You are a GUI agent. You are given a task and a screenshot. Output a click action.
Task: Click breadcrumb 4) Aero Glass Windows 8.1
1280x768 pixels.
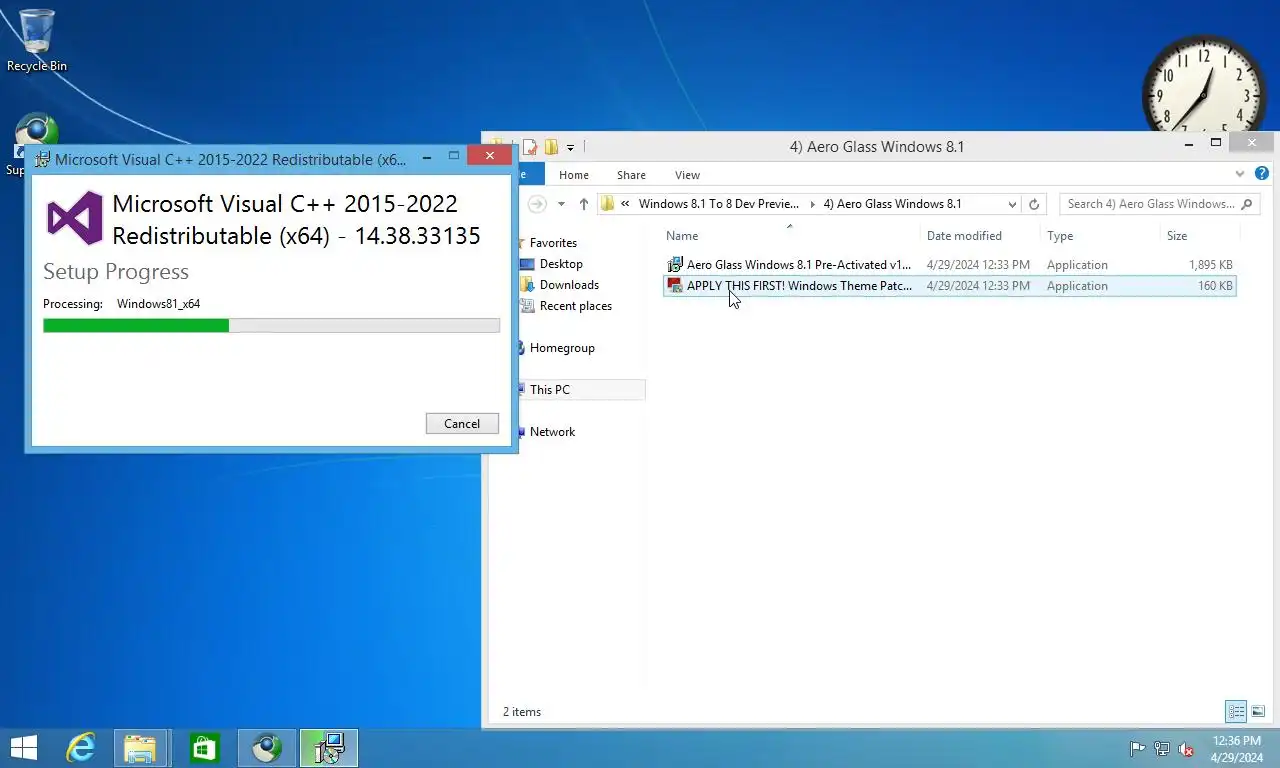[x=892, y=204]
